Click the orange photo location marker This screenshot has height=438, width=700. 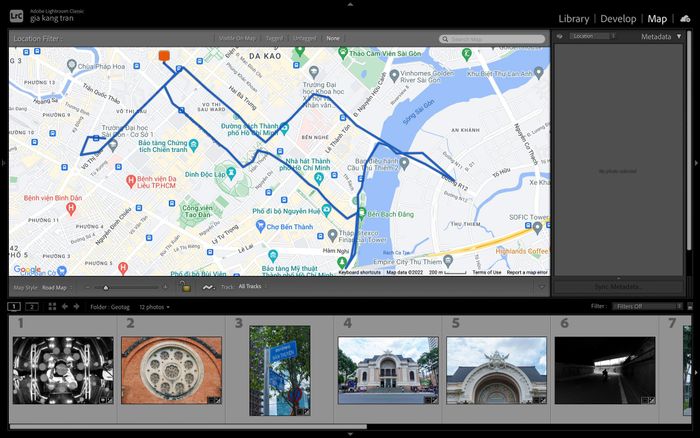[164, 56]
